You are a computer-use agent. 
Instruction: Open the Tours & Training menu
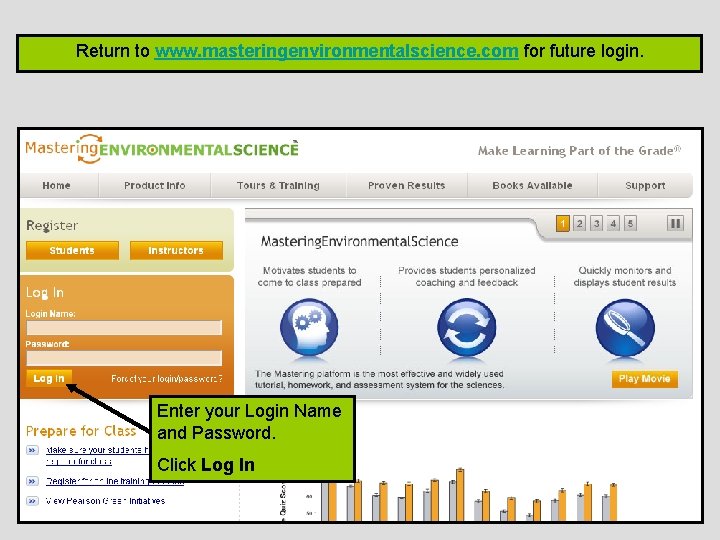pyautogui.click(x=278, y=186)
